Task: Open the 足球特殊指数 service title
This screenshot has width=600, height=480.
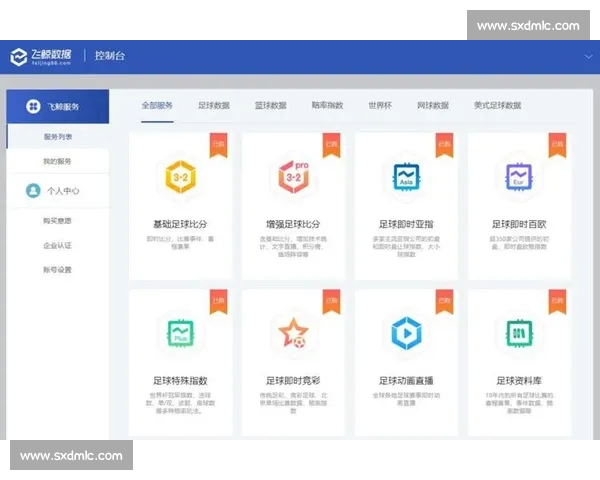Action: [180, 381]
